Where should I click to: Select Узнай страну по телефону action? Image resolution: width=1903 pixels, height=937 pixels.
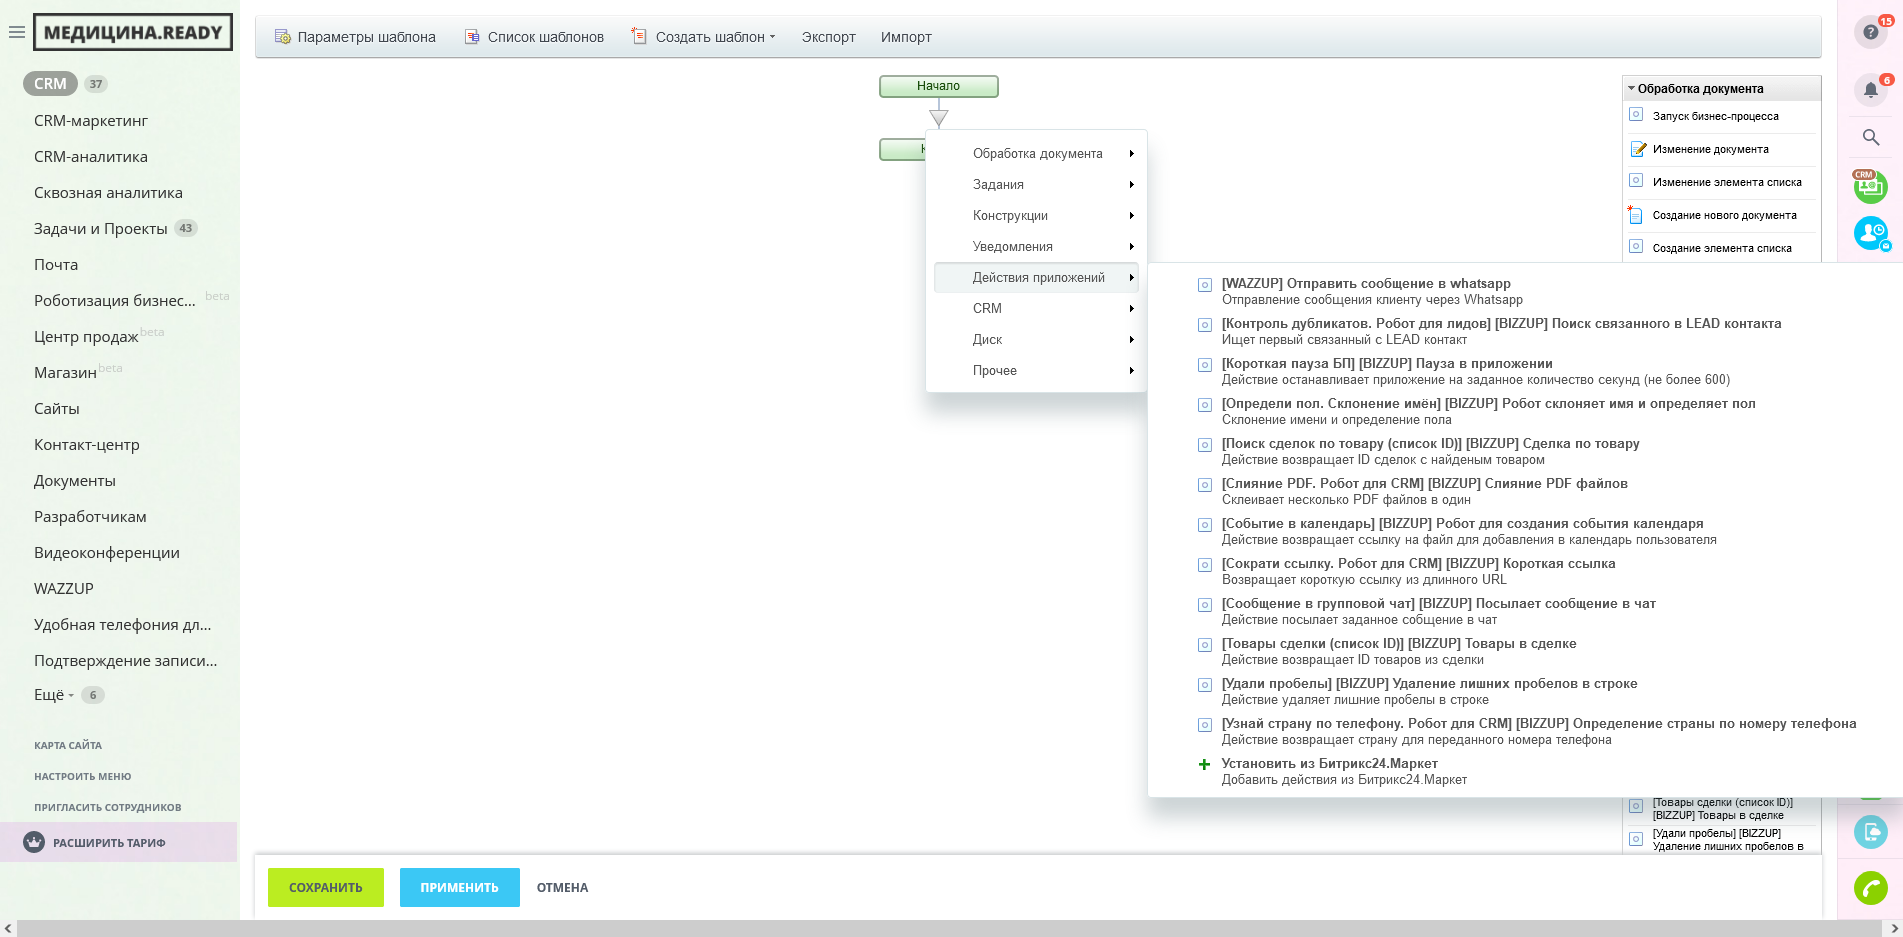click(x=1538, y=731)
